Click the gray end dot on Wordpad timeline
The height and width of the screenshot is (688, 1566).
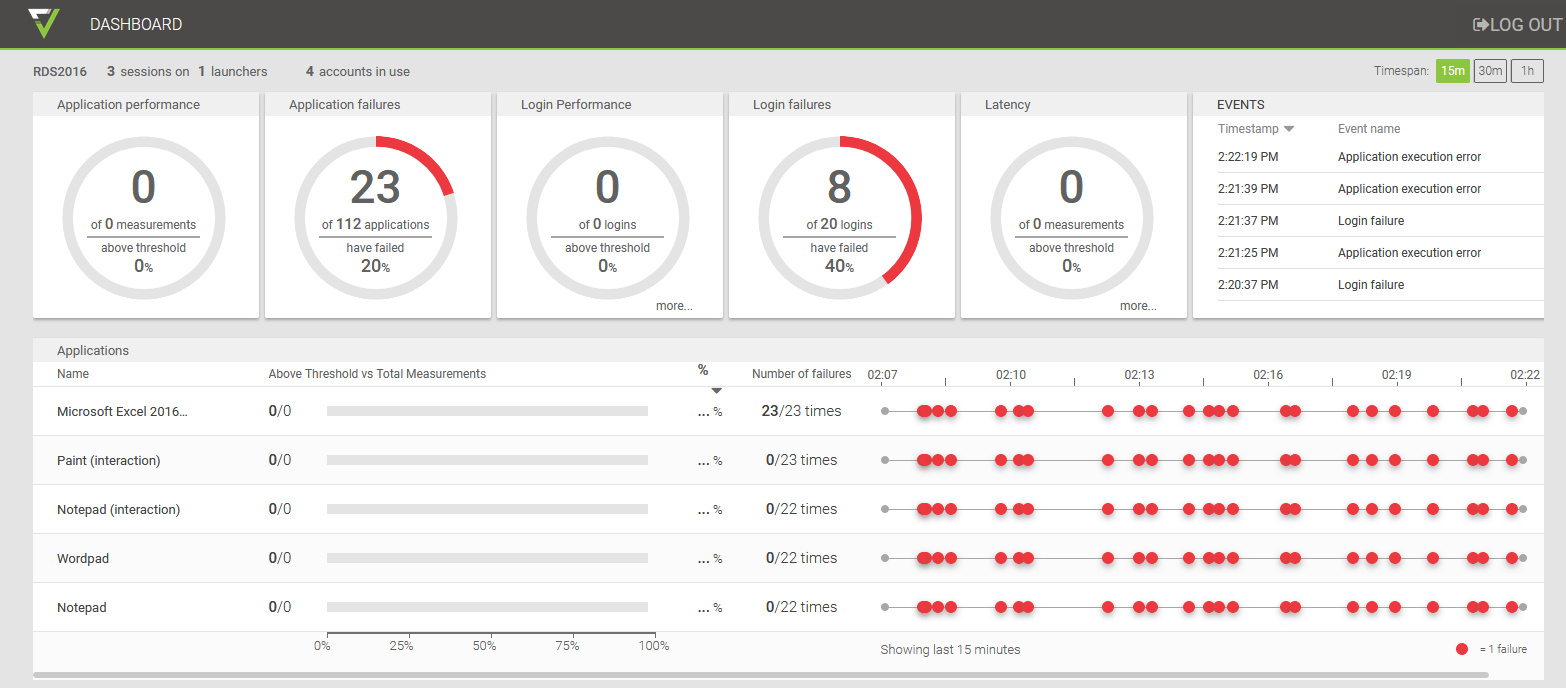click(x=1523, y=558)
